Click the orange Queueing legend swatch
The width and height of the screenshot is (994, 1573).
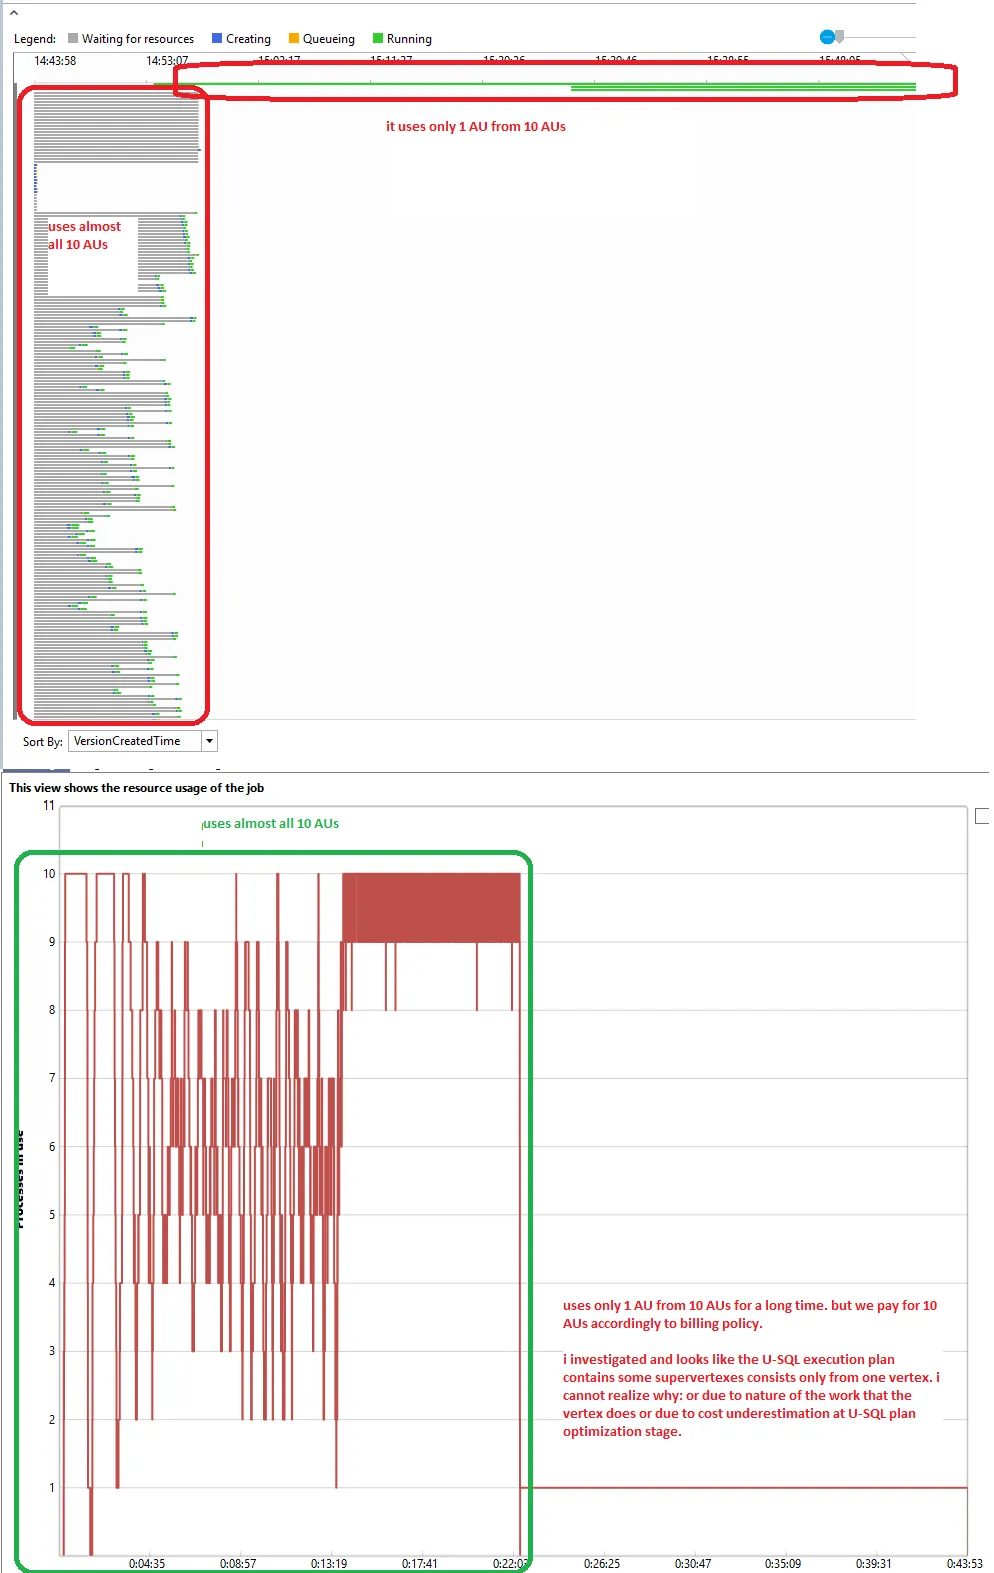tap(294, 39)
